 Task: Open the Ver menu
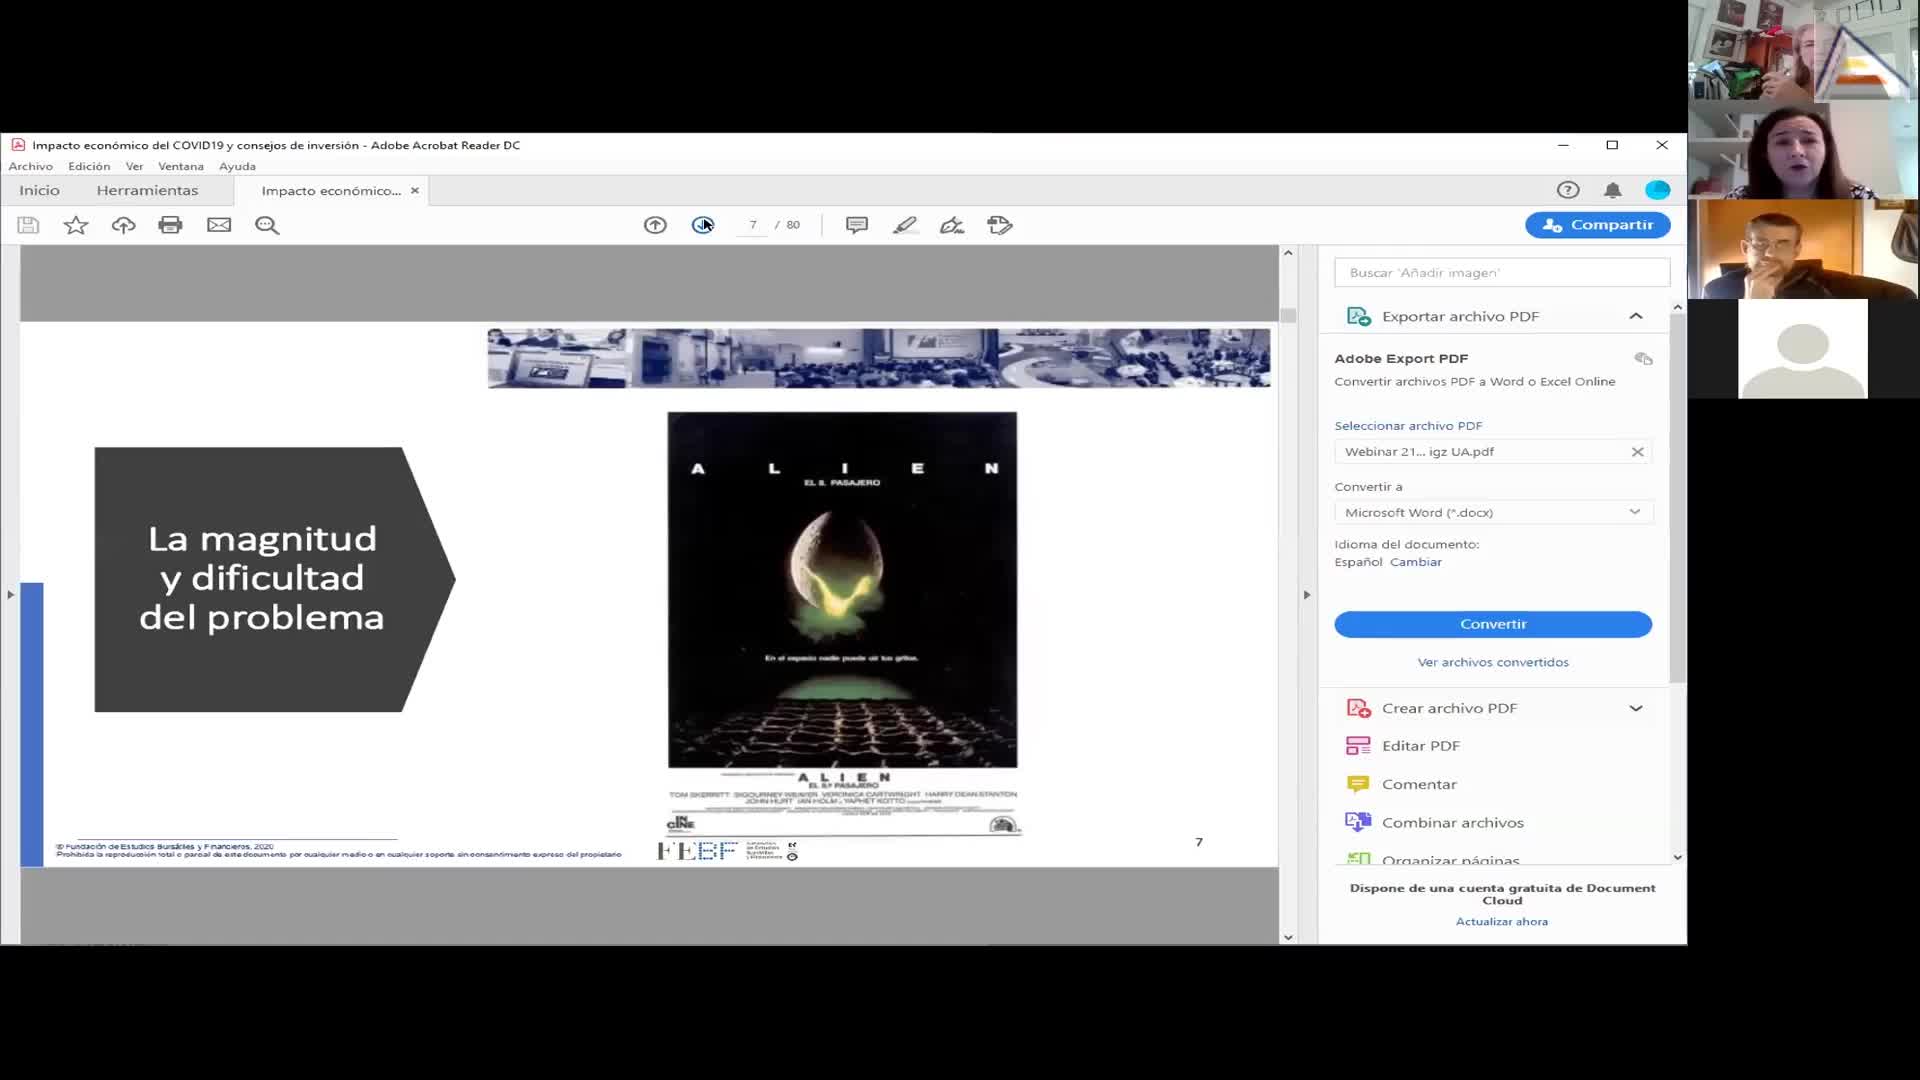tap(134, 166)
